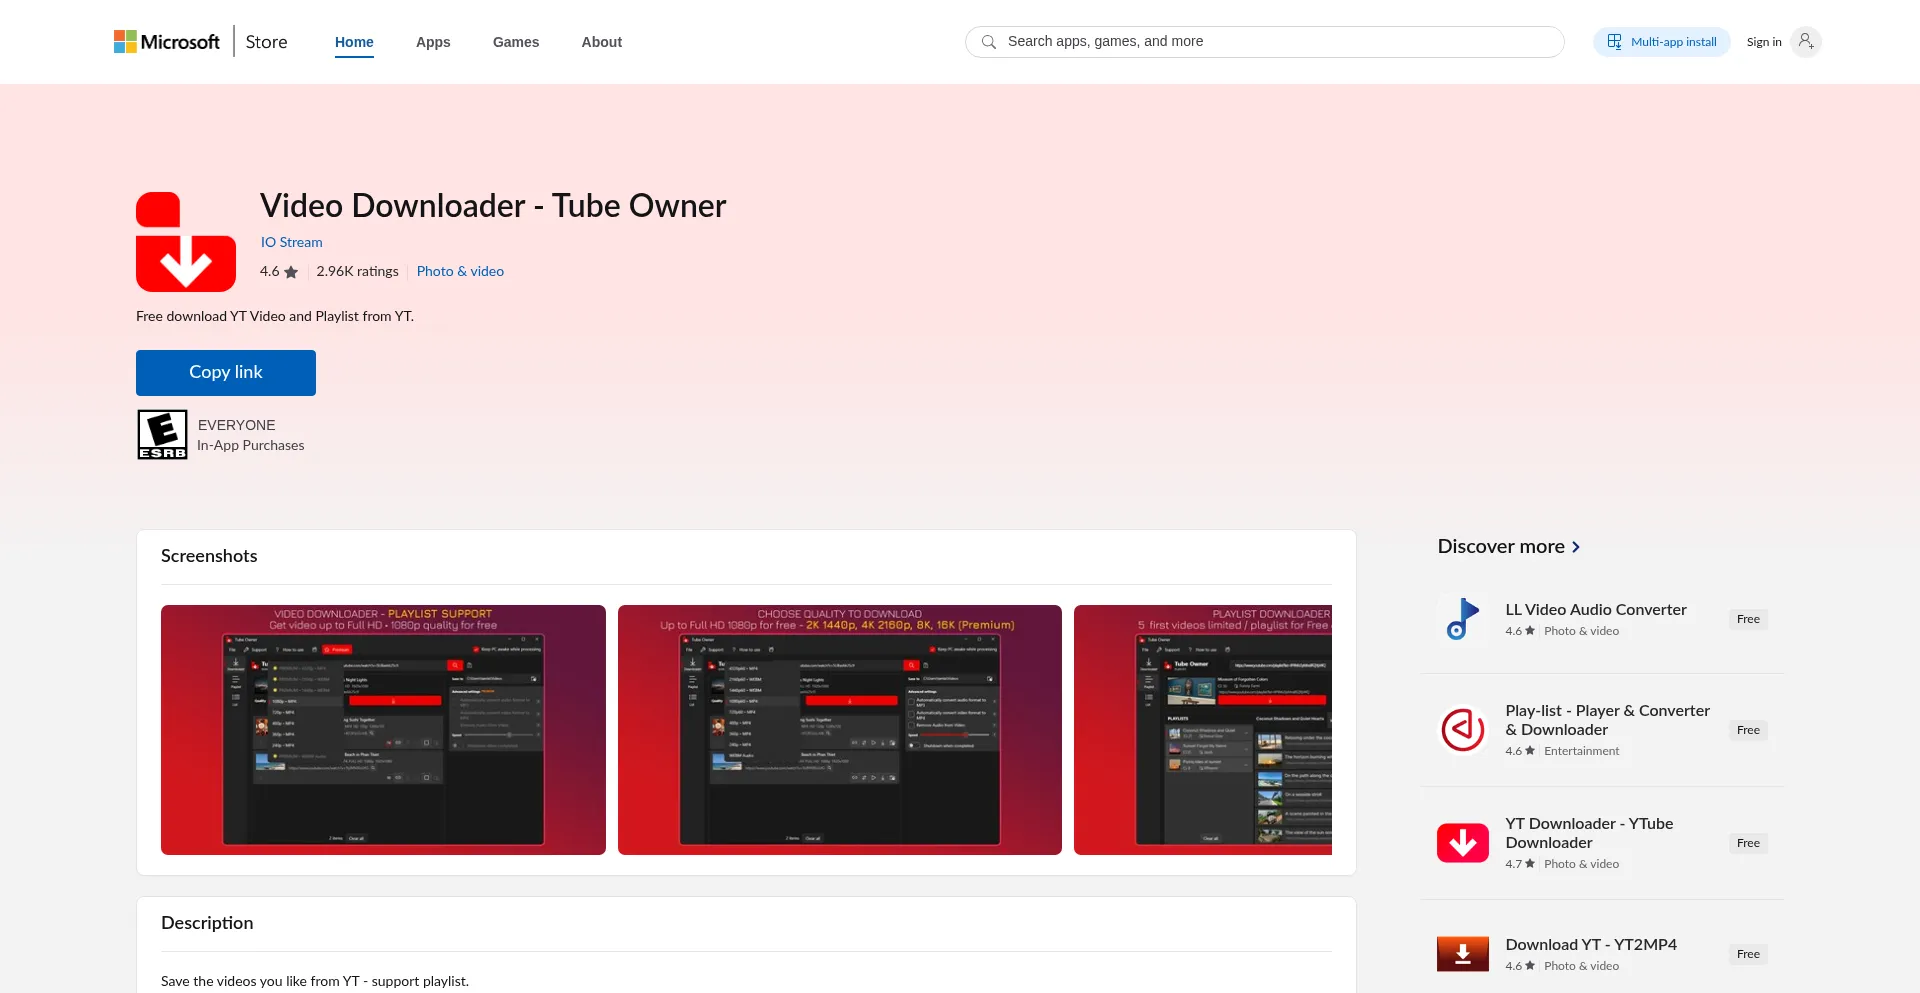Viewport: 1920px width, 993px height.
Task: Open Play-list Player & Converter icon
Action: tap(1462, 730)
